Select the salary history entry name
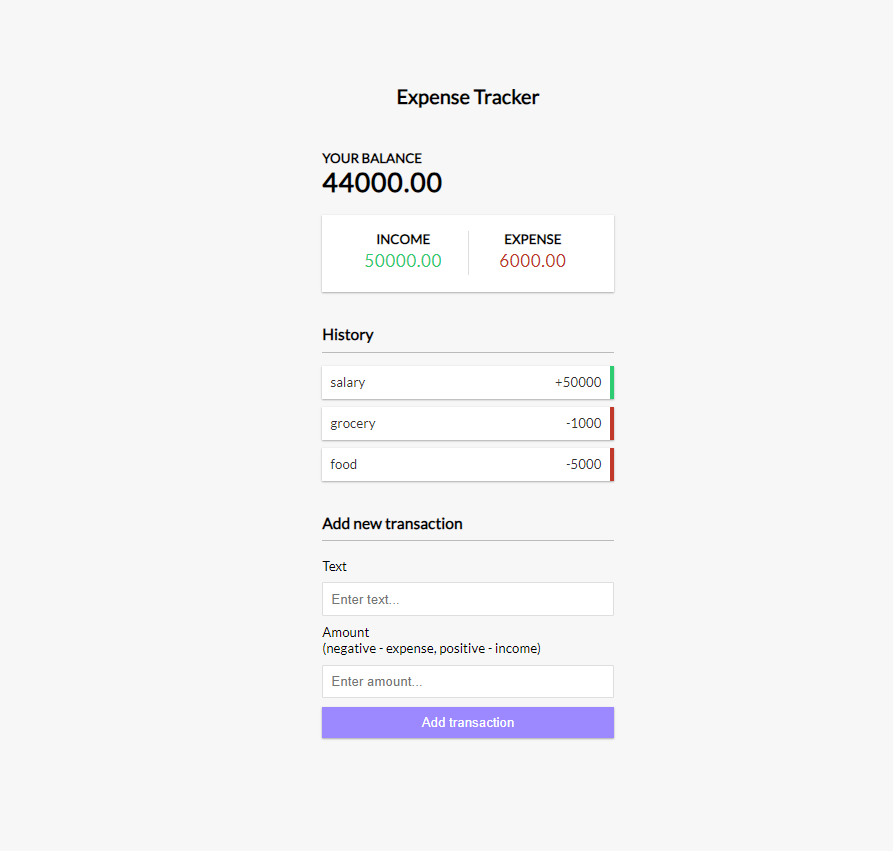This screenshot has width=893, height=851. (x=348, y=382)
